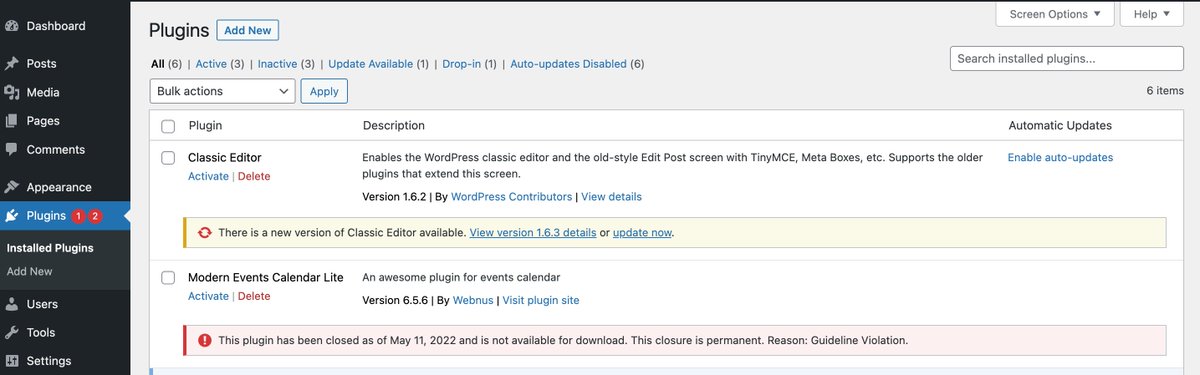Click the Users person icon

click(12, 304)
